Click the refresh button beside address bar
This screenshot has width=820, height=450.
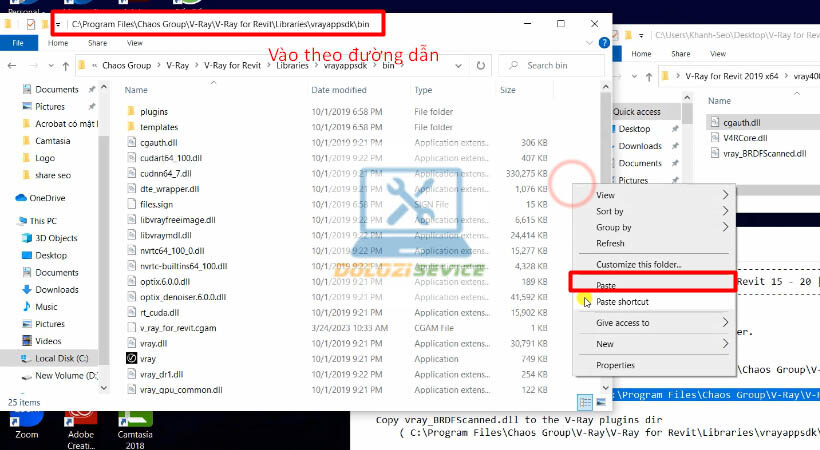click(482, 66)
